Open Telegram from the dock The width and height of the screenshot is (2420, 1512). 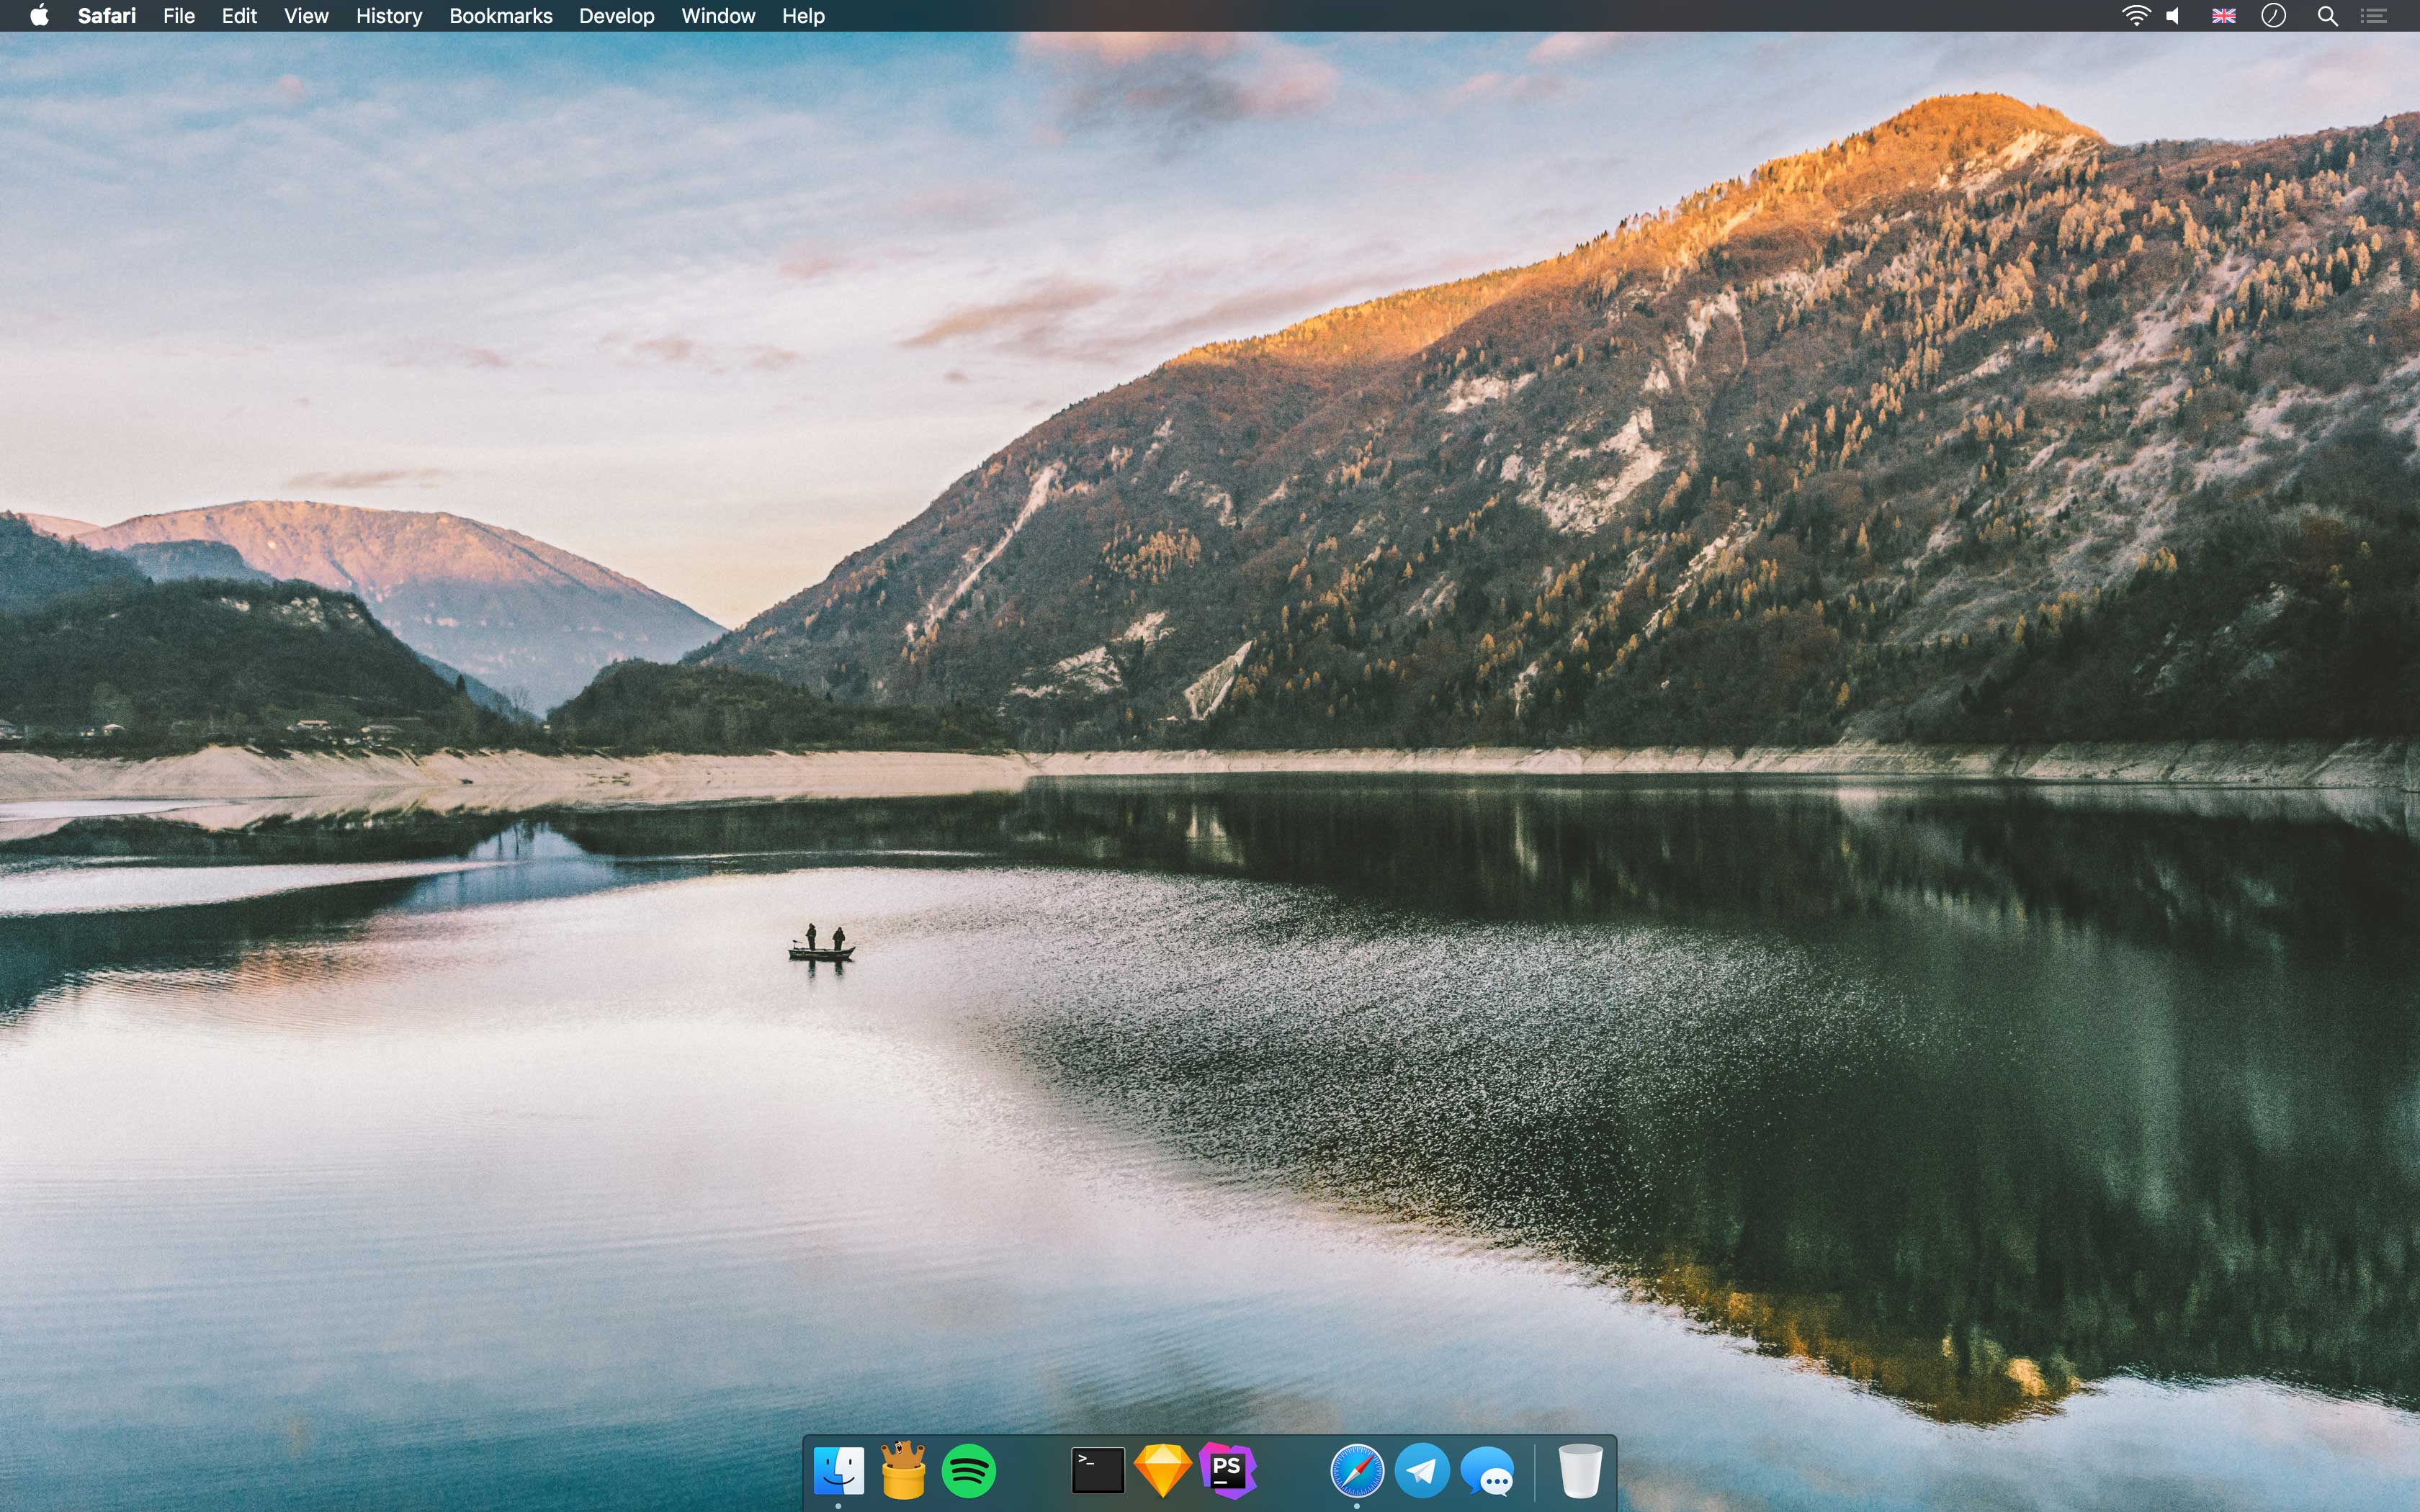point(1421,1471)
